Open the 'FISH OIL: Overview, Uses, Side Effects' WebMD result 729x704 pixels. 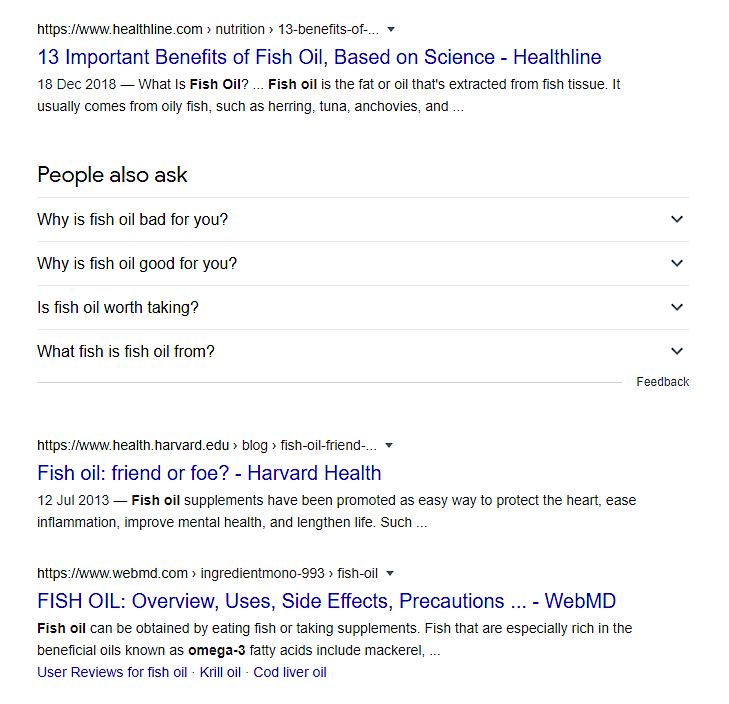[326, 601]
